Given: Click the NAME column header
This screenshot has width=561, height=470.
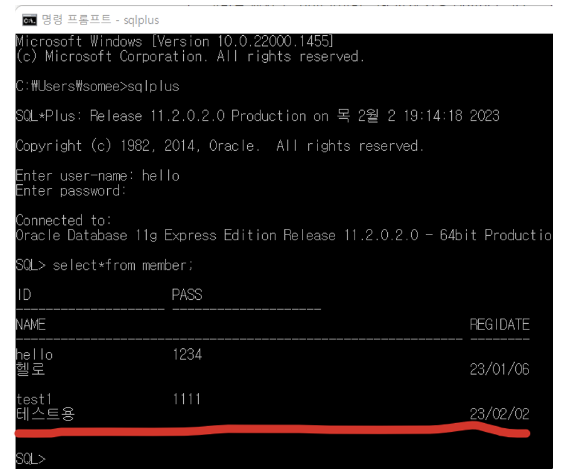Looking at the screenshot, I should click(31, 325).
